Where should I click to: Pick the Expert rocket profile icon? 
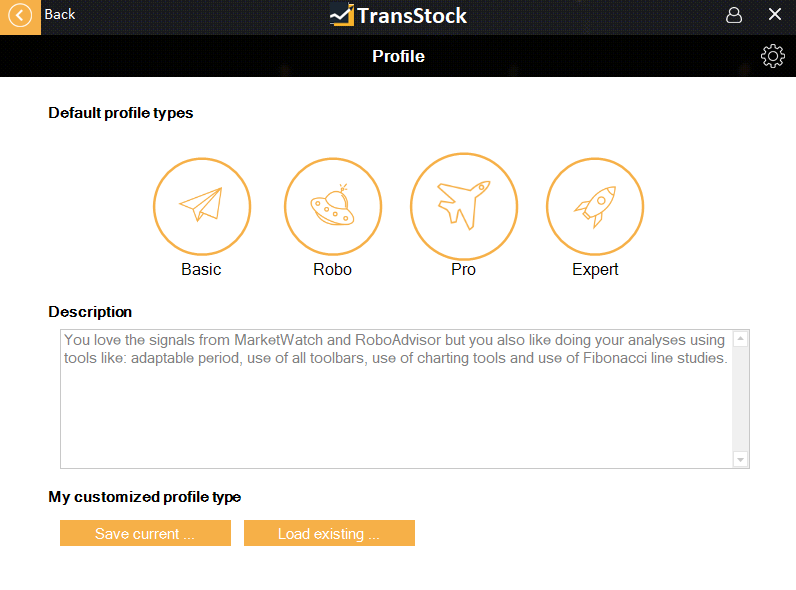pos(595,207)
